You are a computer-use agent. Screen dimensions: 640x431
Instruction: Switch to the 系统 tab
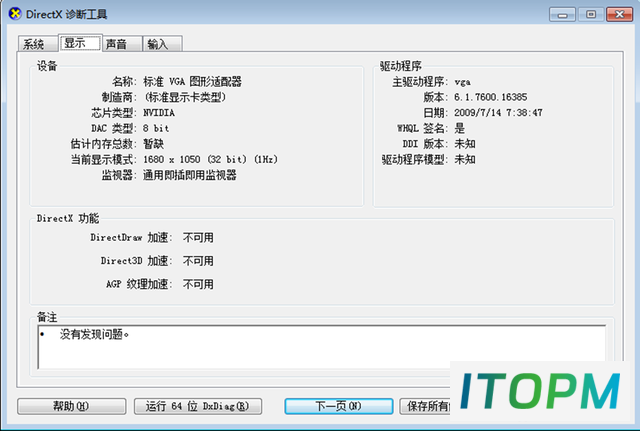tap(38, 44)
